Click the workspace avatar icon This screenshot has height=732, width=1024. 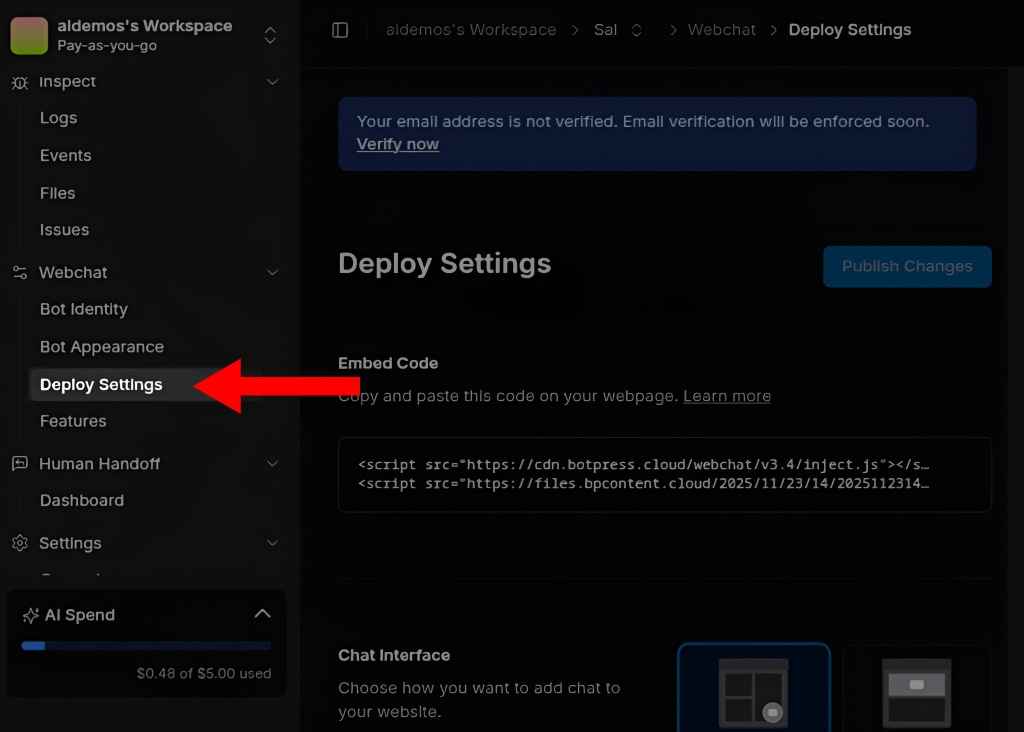tap(29, 35)
